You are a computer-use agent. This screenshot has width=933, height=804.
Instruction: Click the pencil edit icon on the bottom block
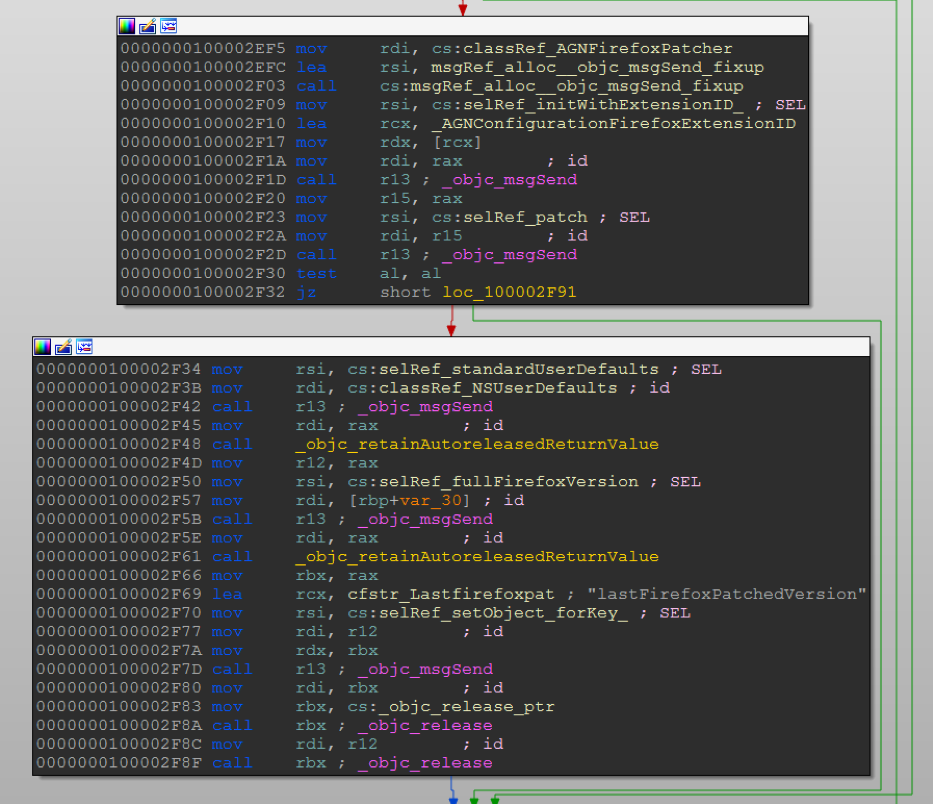(x=63, y=347)
